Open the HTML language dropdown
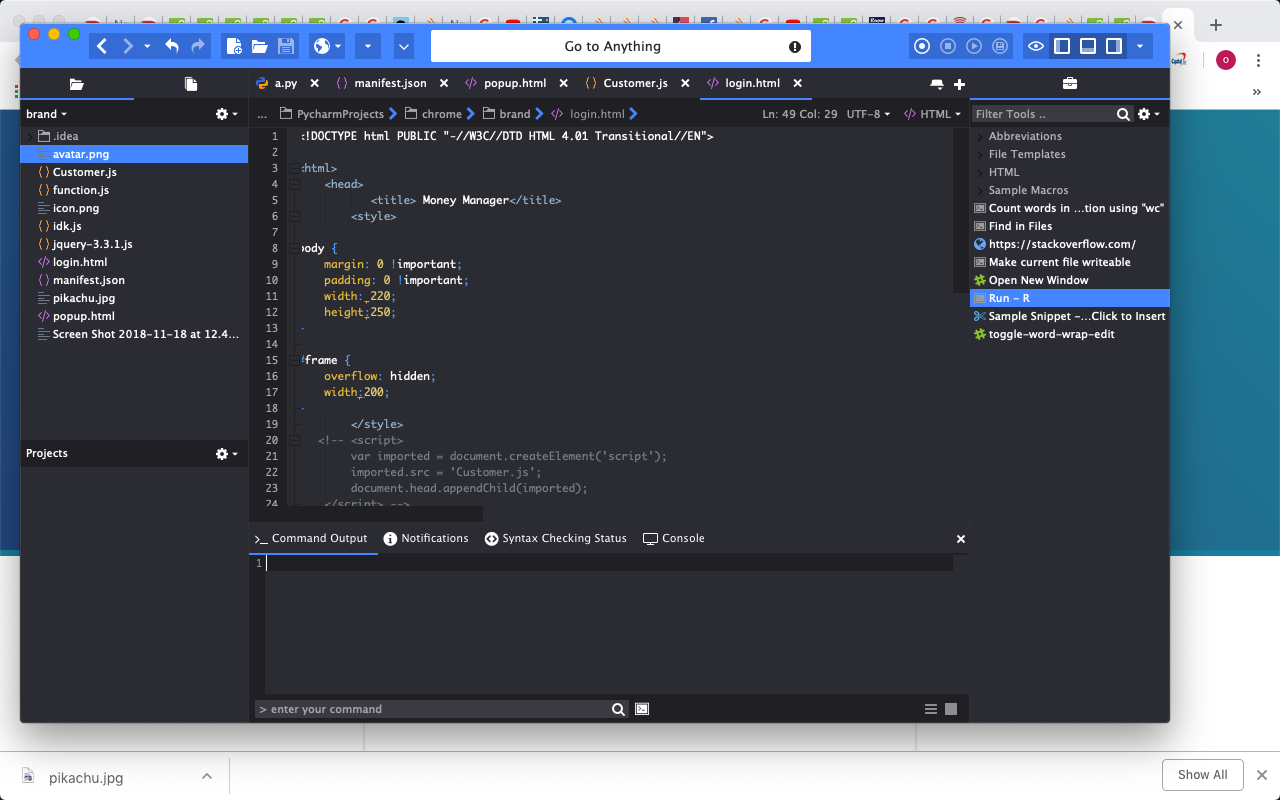The height and width of the screenshot is (800, 1280). click(x=932, y=114)
